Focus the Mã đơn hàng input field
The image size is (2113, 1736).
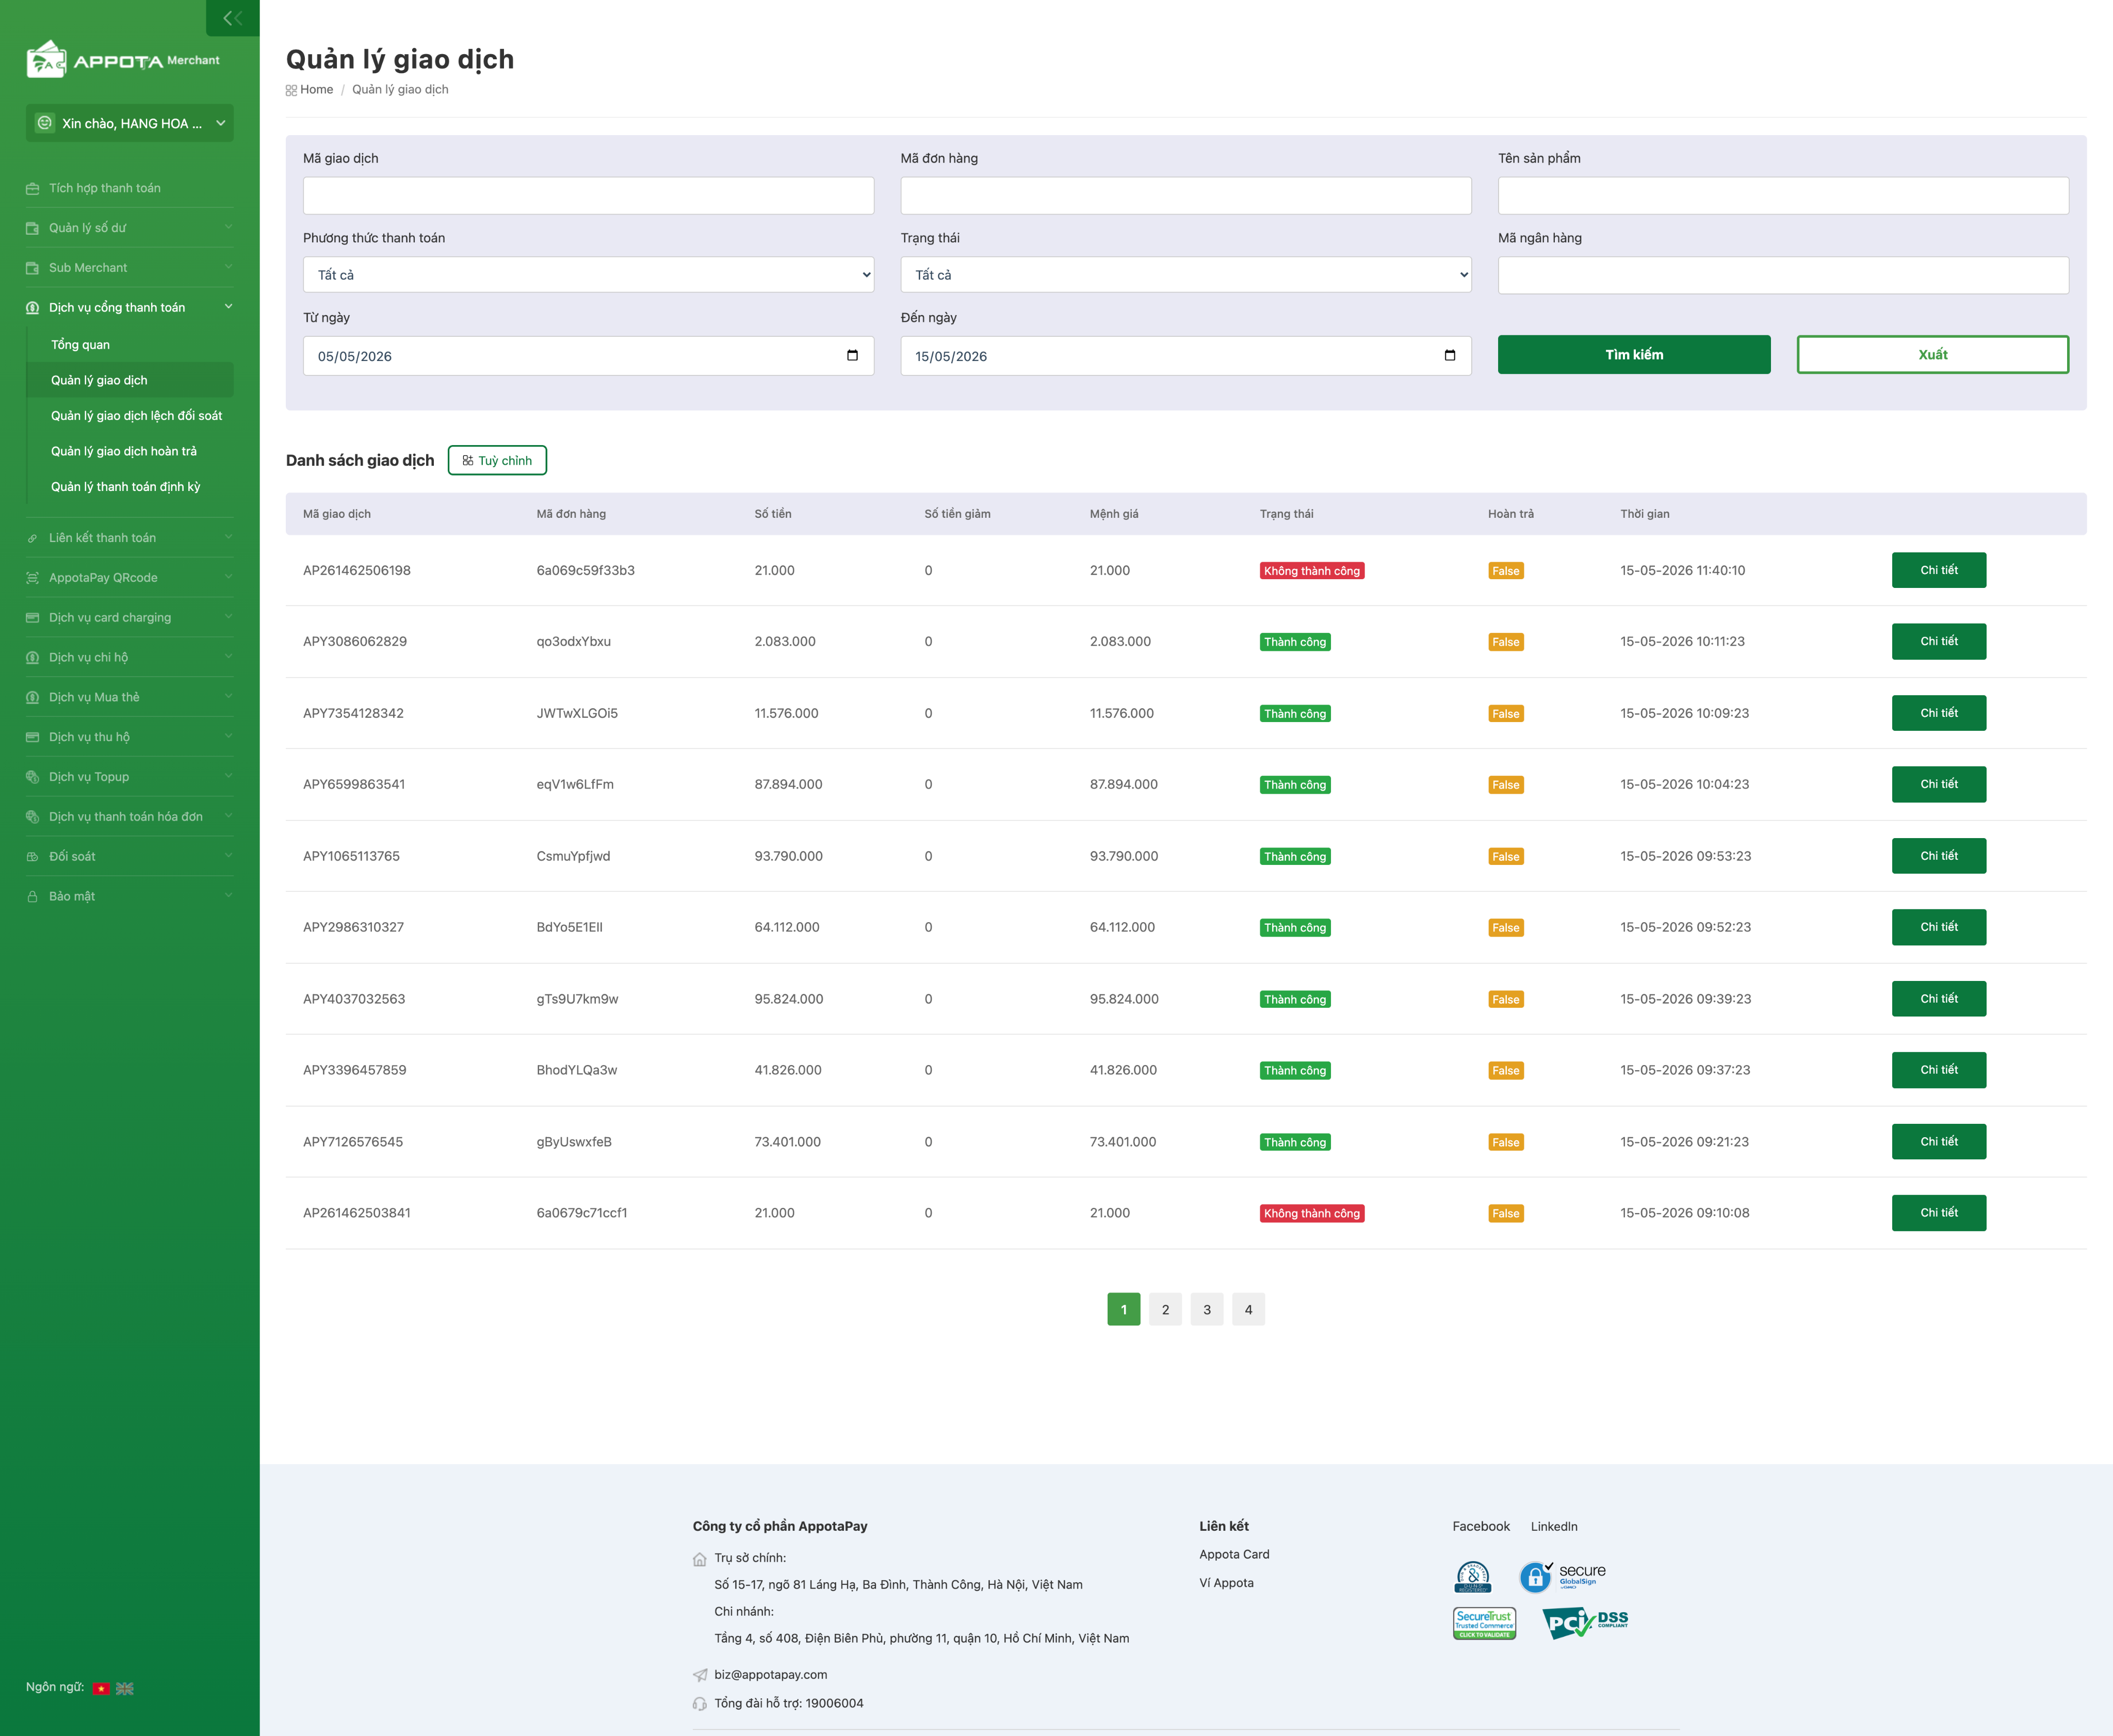pos(1186,196)
